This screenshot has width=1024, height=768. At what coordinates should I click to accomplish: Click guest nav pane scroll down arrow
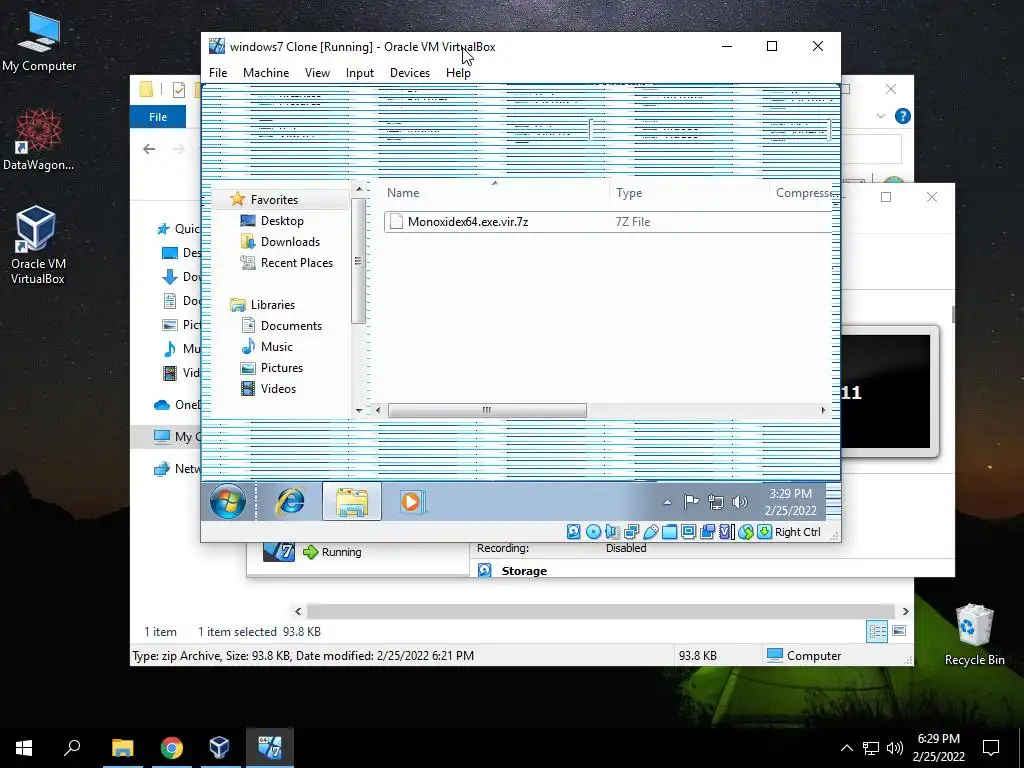click(x=359, y=410)
